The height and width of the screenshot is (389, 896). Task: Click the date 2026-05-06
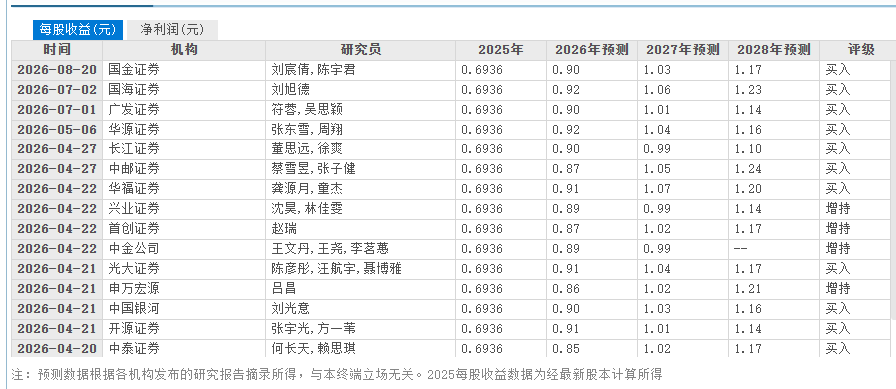pos(57,130)
